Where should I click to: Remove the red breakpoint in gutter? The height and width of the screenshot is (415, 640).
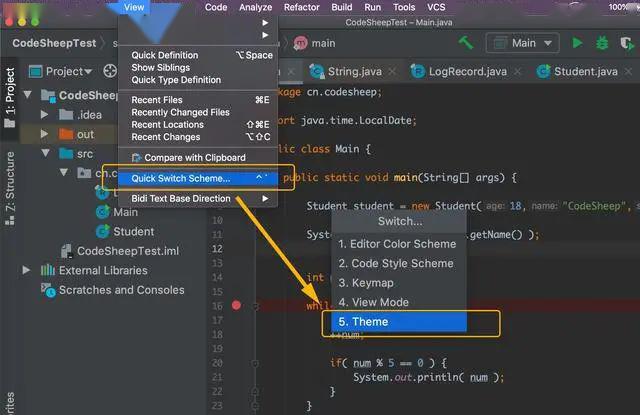(x=236, y=305)
